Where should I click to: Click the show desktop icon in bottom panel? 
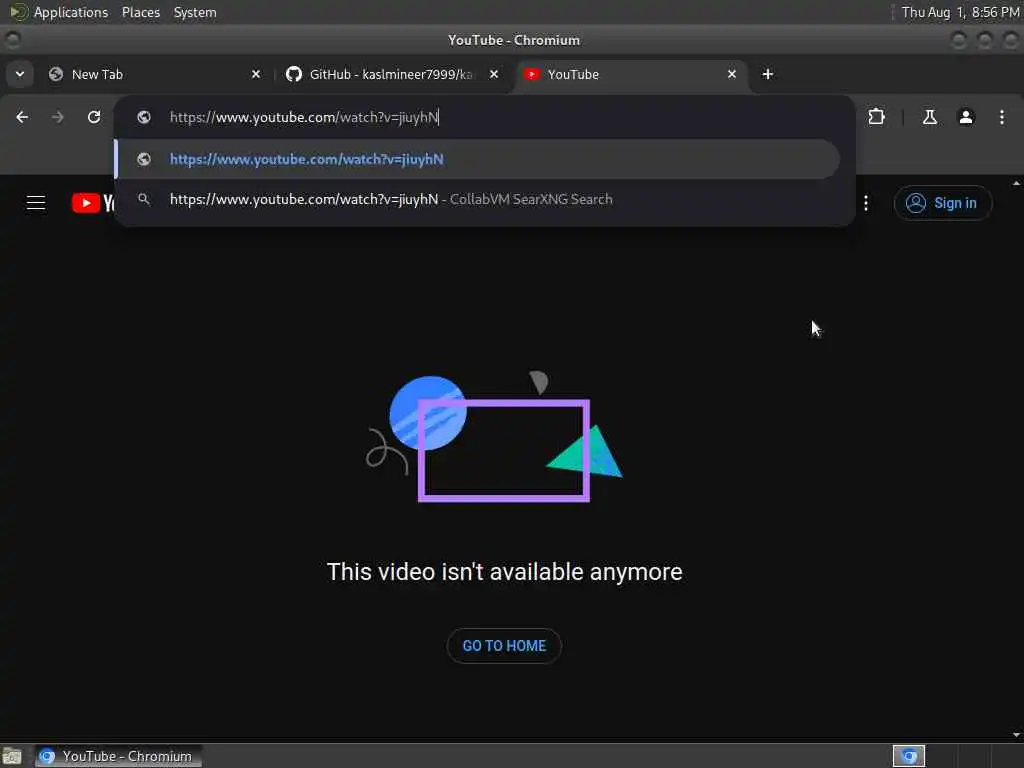coord(12,756)
